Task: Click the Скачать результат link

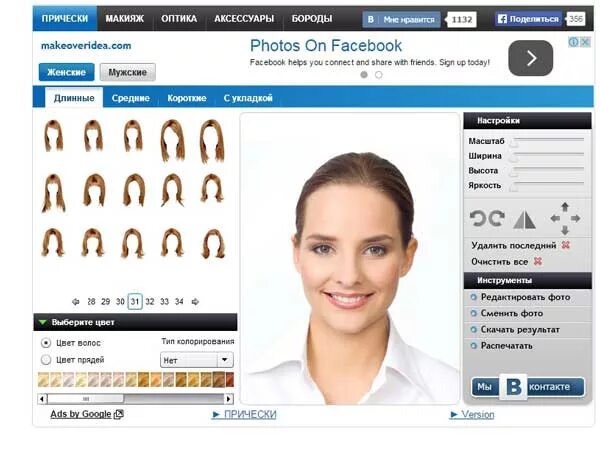Action: click(x=520, y=329)
